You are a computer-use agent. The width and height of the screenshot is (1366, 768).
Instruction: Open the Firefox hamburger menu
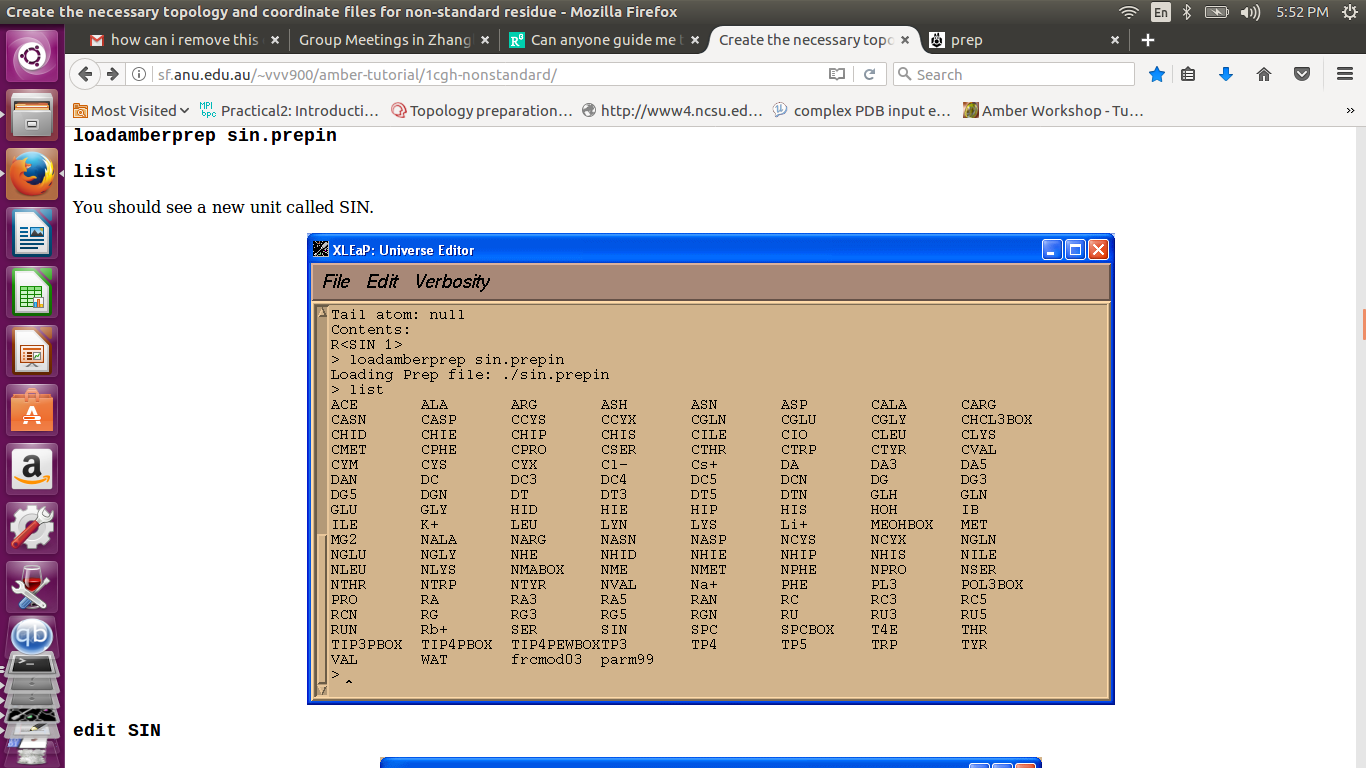pos(1345,74)
